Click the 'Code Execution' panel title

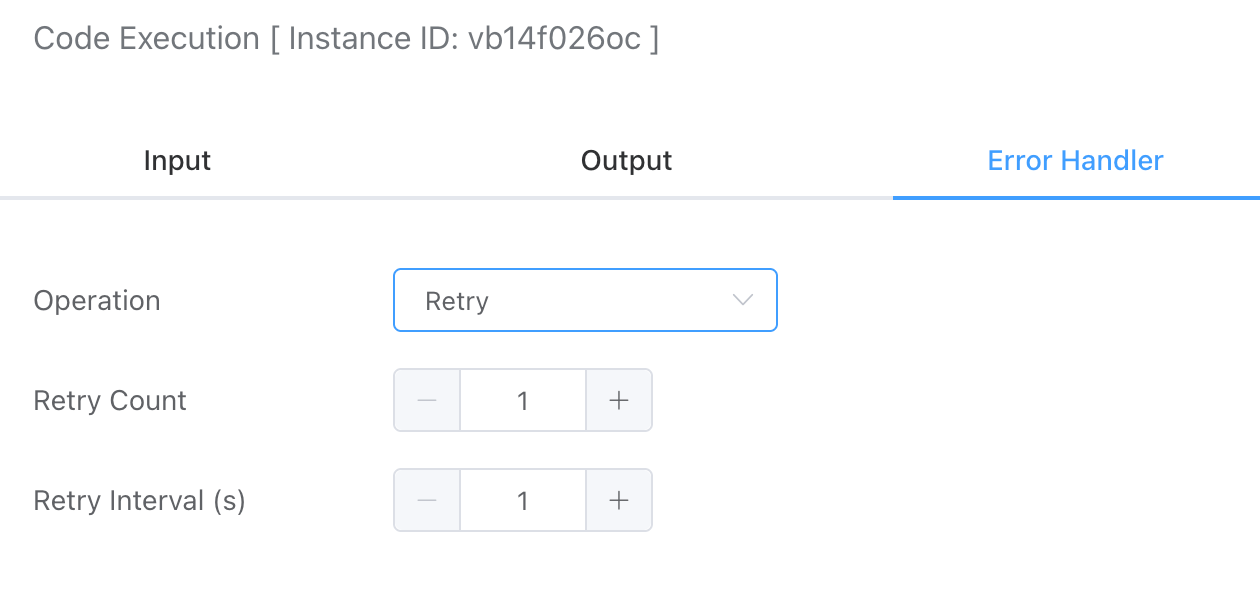[x=146, y=39]
